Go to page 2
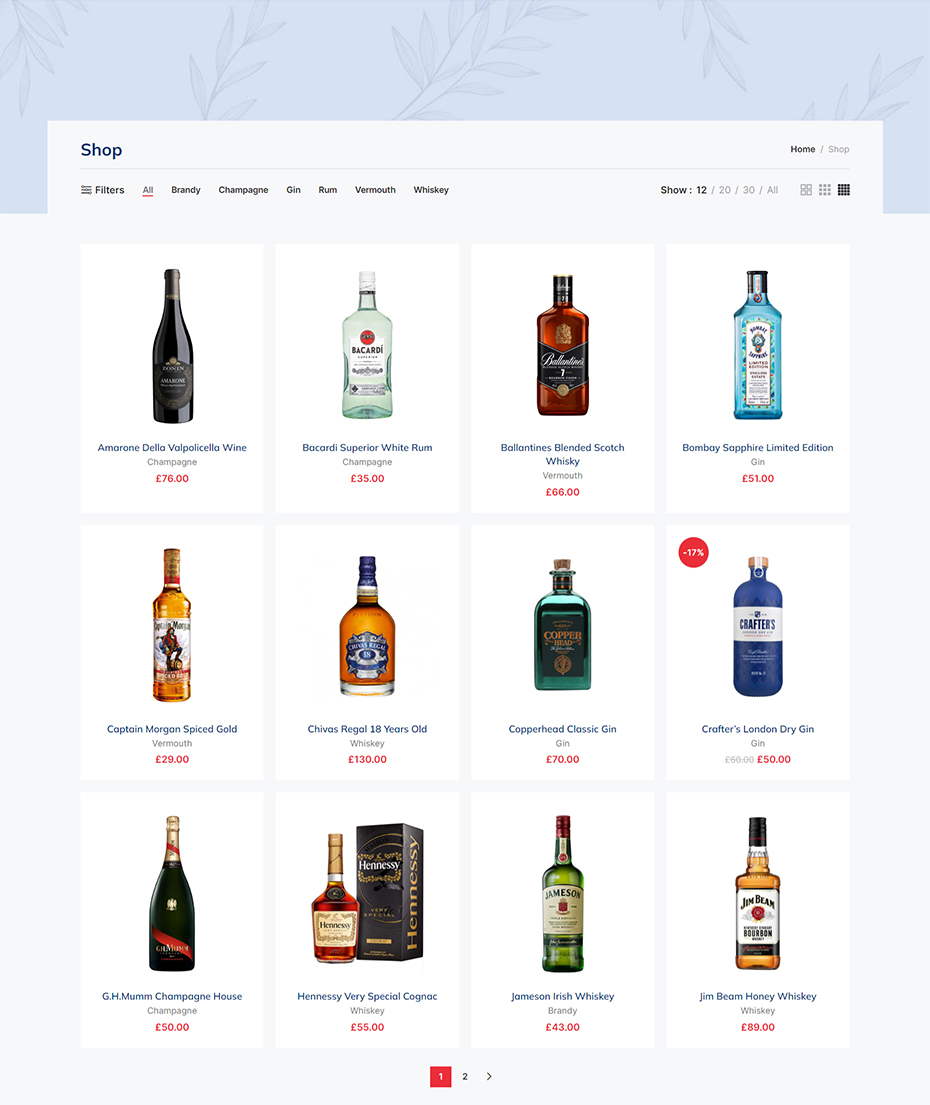The height and width of the screenshot is (1105, 930). [465, 1077]
